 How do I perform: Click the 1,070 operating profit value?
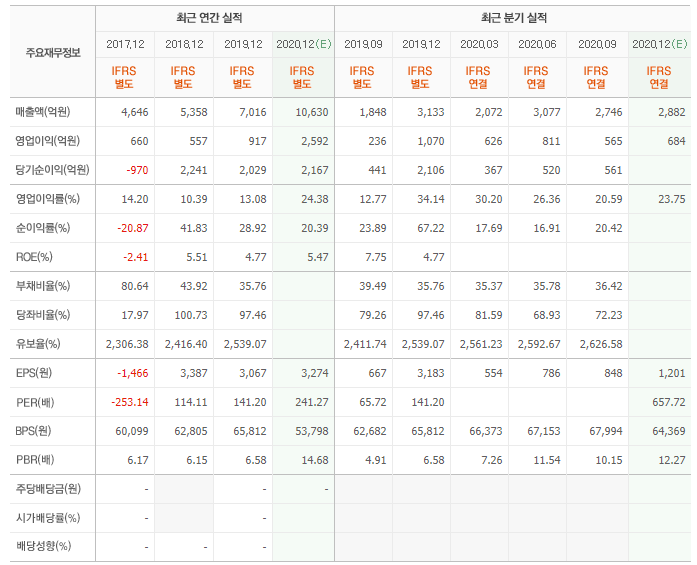click(x=431, y=141)
